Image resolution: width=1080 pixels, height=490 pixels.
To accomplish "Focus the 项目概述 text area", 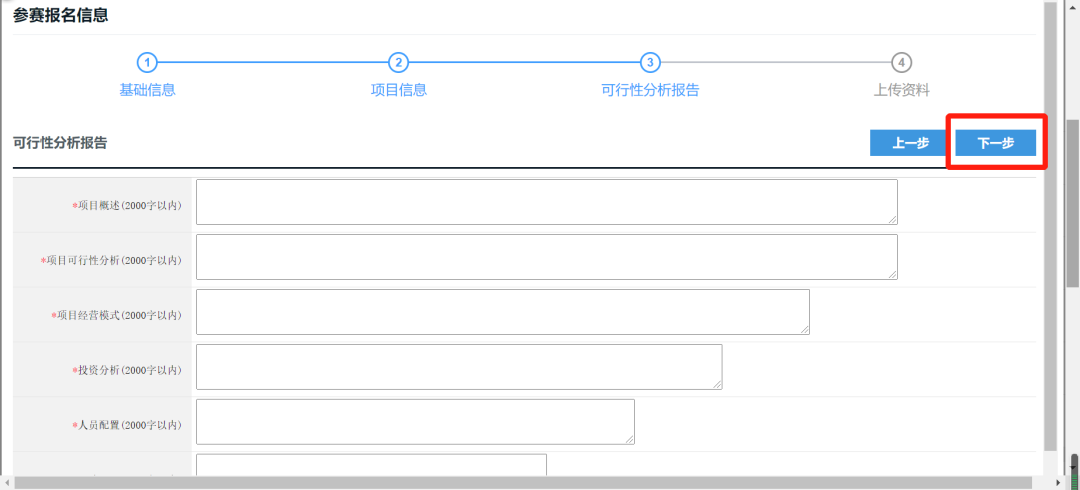I will [x=546, y=202].
